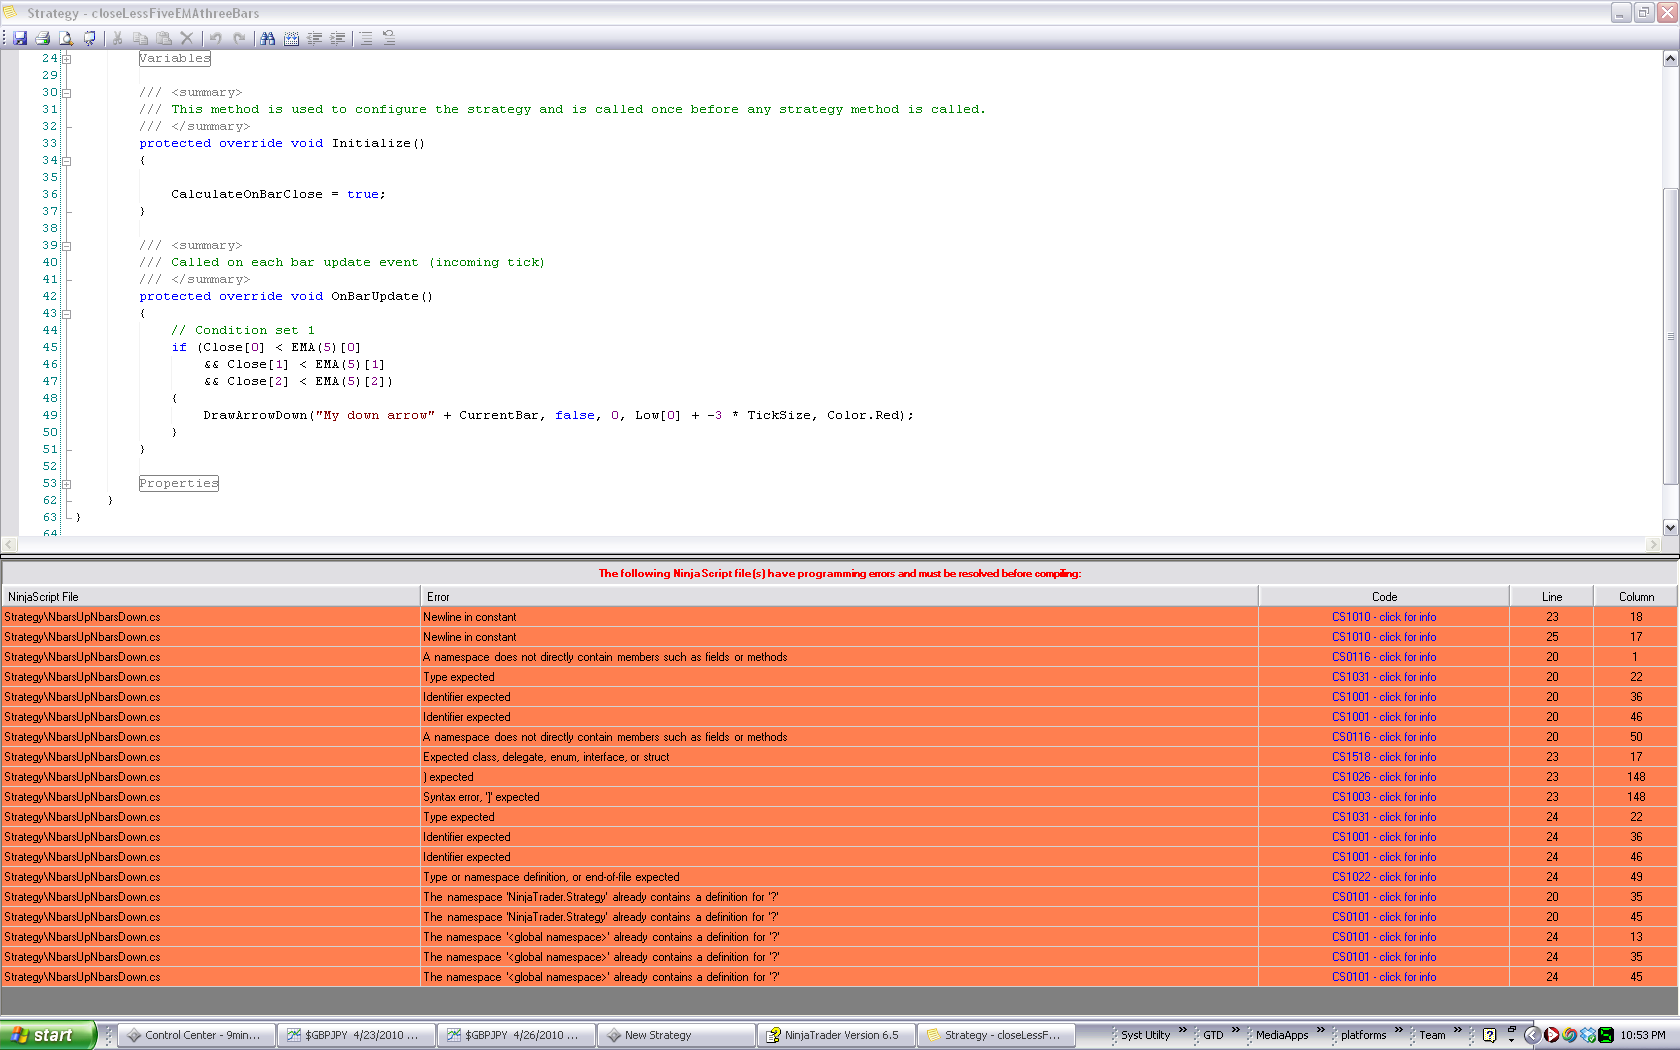Click the Windows start button

47,1035
